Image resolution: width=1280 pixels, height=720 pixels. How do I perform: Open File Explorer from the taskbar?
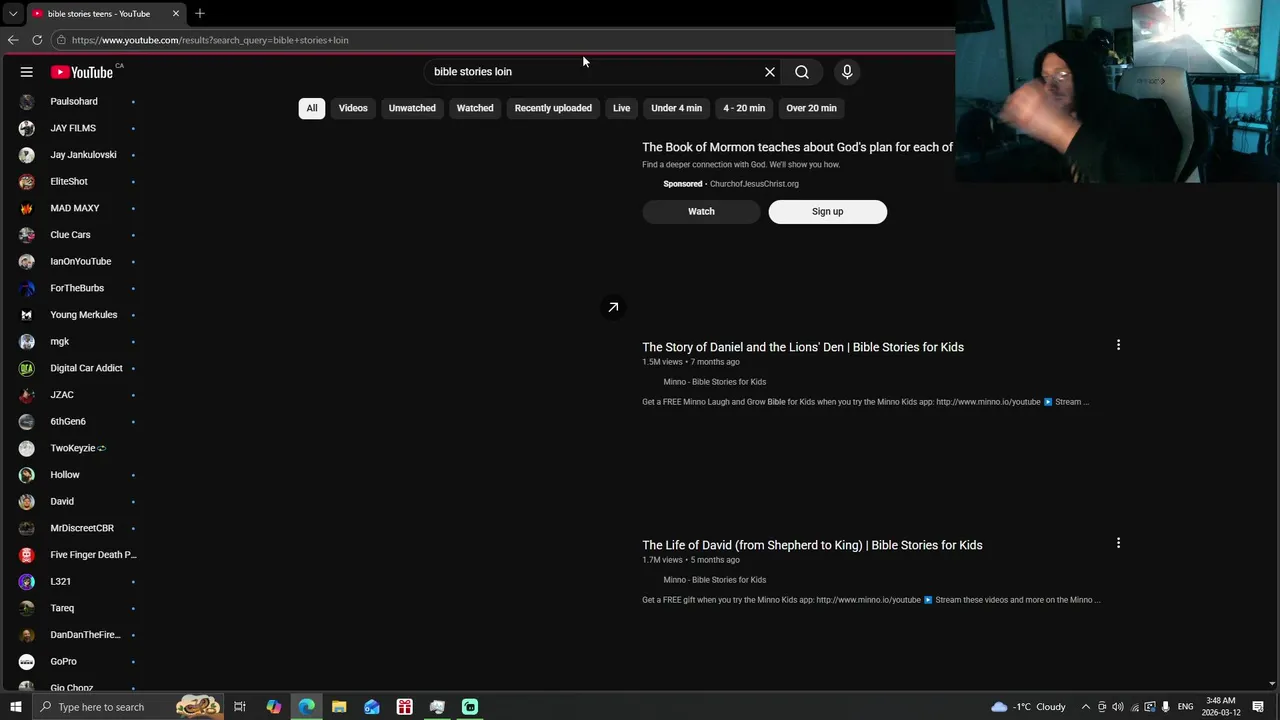[x=339, y=707]
